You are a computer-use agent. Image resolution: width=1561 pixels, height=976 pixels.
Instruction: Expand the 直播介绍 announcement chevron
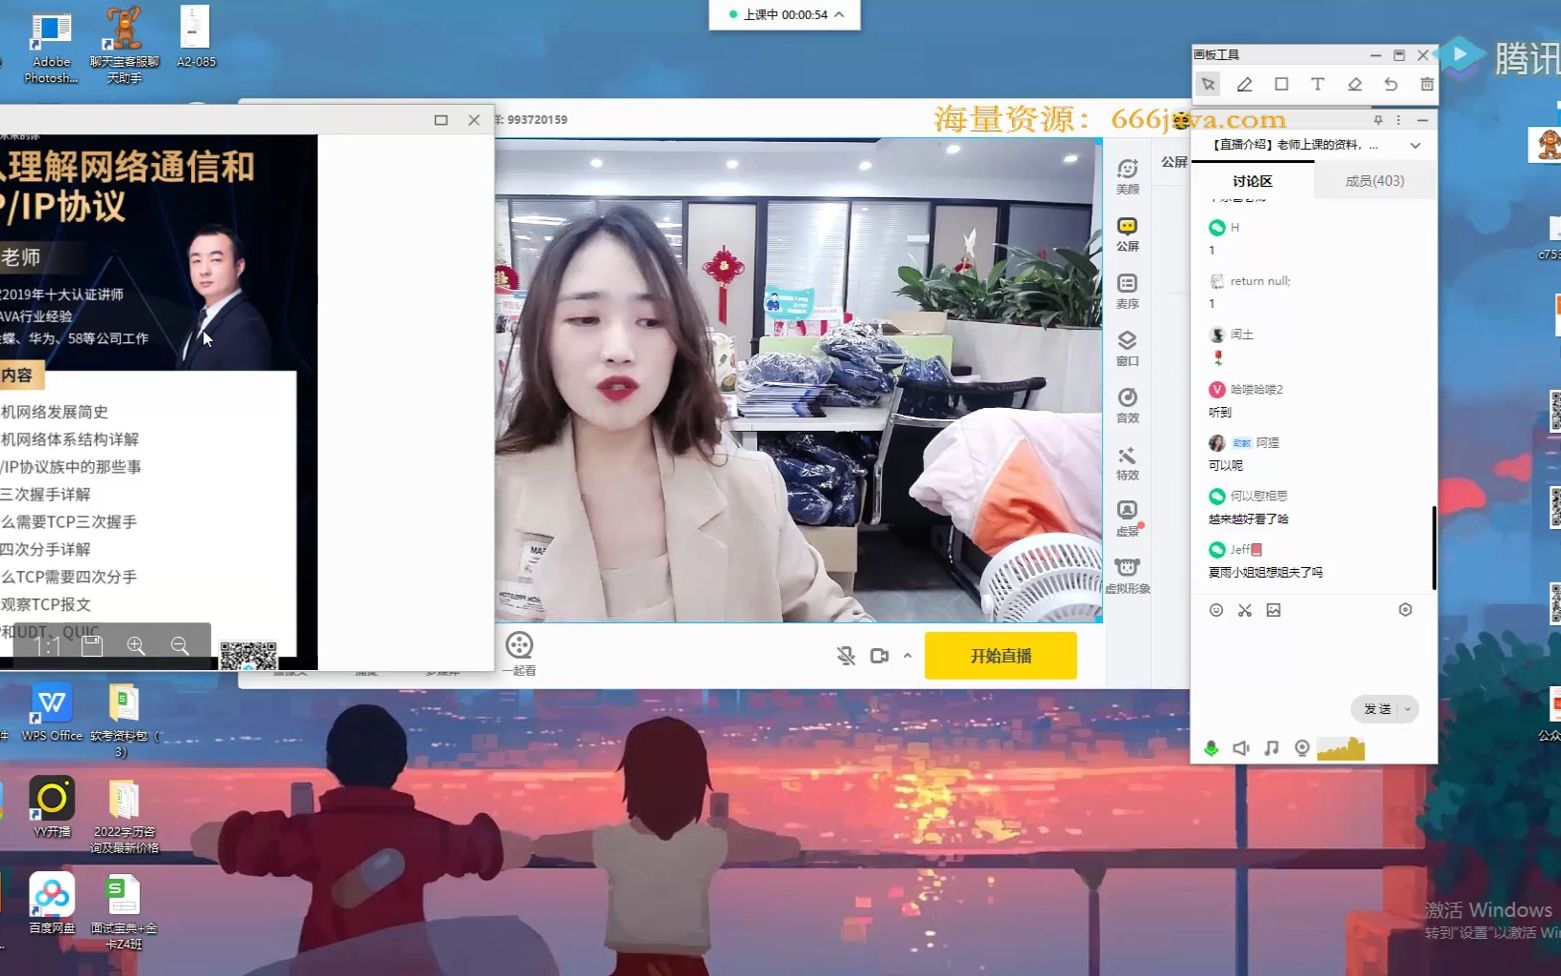pyautogui.click(x=1415, y=146)
